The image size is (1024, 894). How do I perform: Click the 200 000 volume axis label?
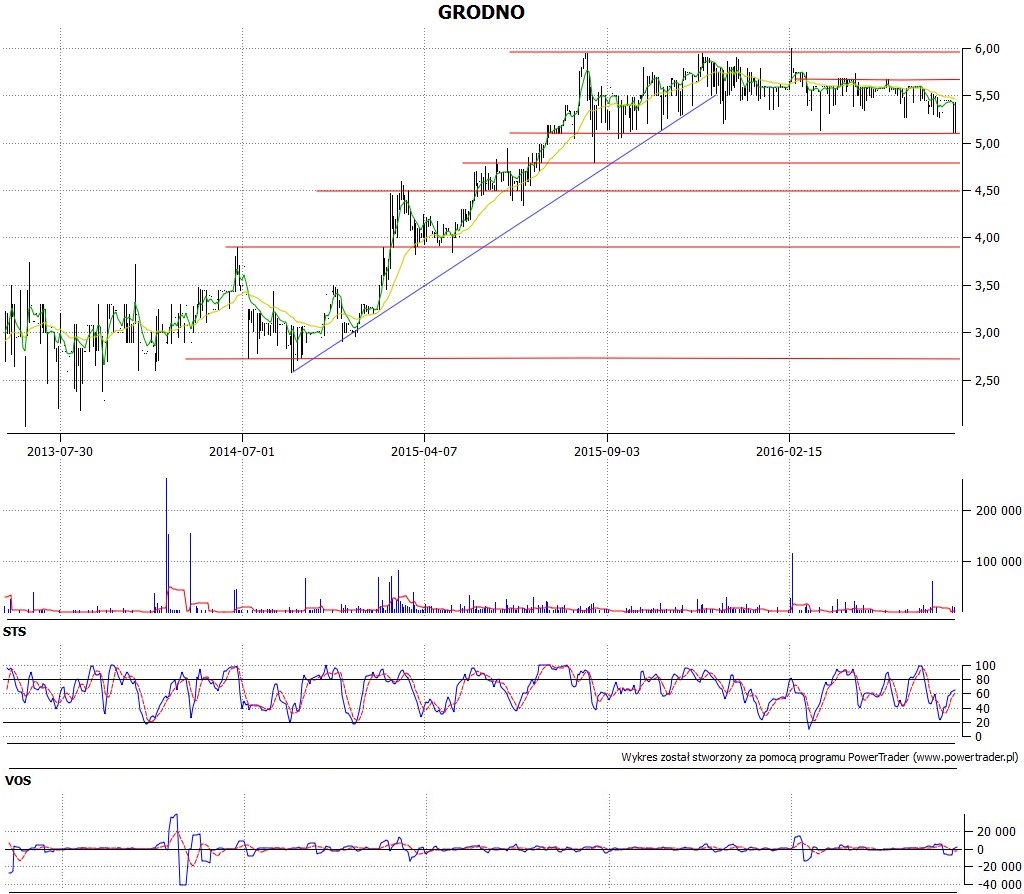998,511
